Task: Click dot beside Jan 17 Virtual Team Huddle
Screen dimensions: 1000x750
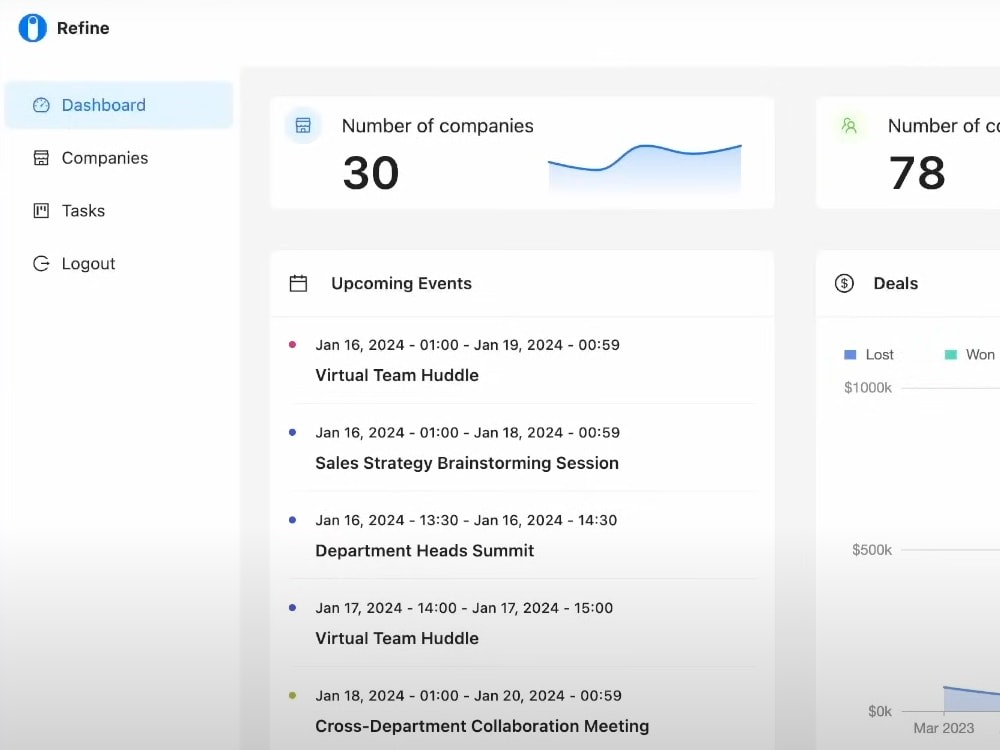Action: click(293, 608)
